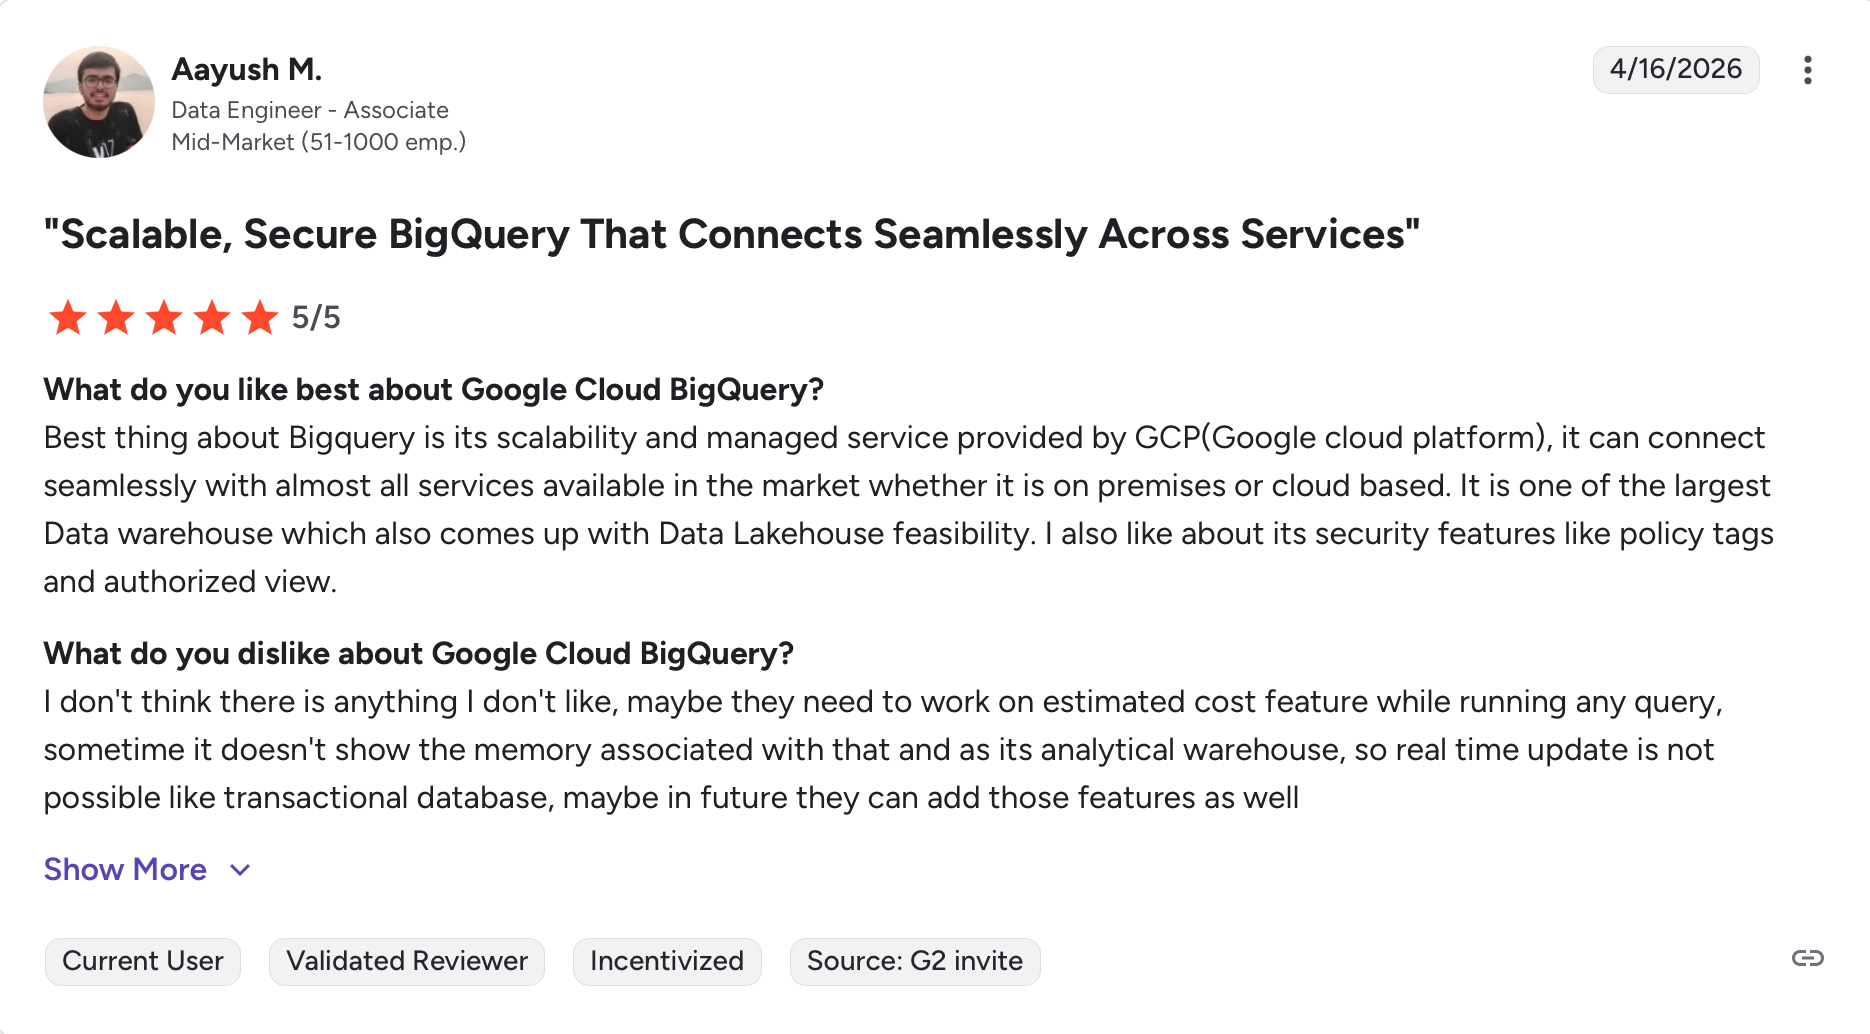The image size is (1870, 1034).
Task: Click the Incentivized tag
Action: (x=667, y=961)
